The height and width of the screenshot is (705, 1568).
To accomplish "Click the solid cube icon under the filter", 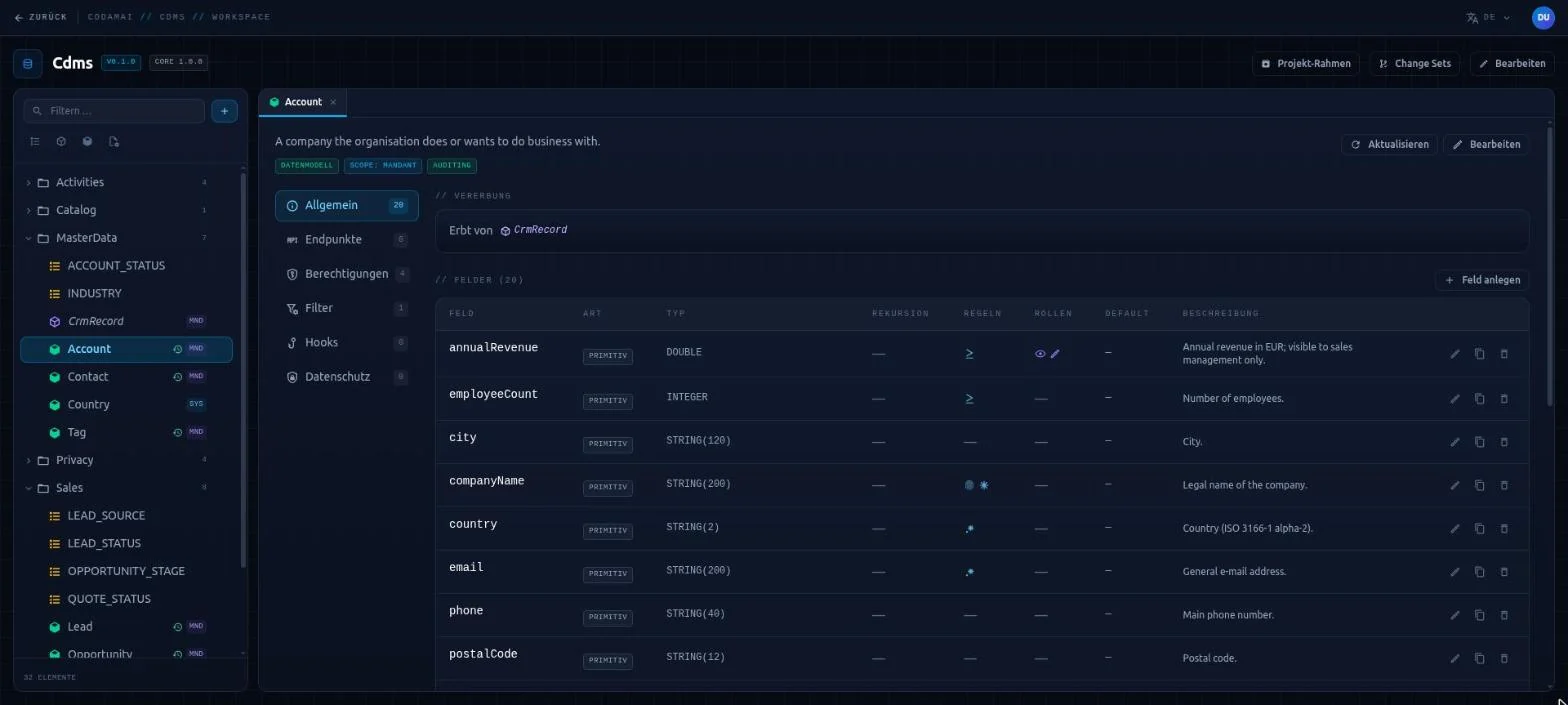I will [87, 142].
